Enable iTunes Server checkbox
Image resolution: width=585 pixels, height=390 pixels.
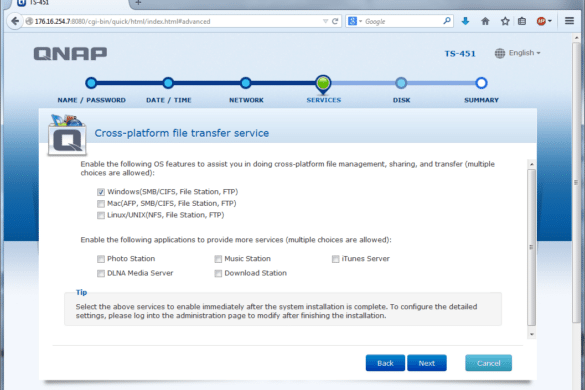pyautogui.click(x=335, y=259)
